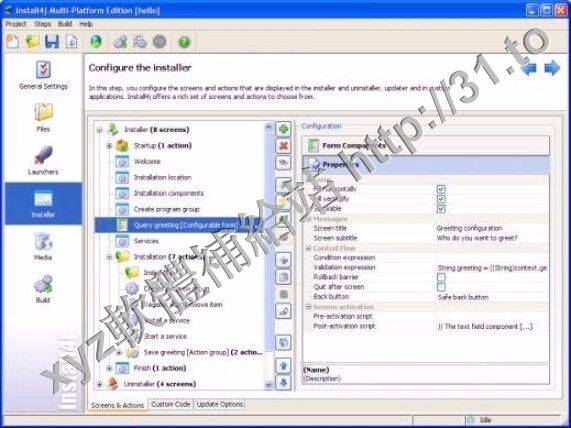Click the Screen subtitle value field
This screenshot has height=428, width=571.
click(x=492, y=238)
